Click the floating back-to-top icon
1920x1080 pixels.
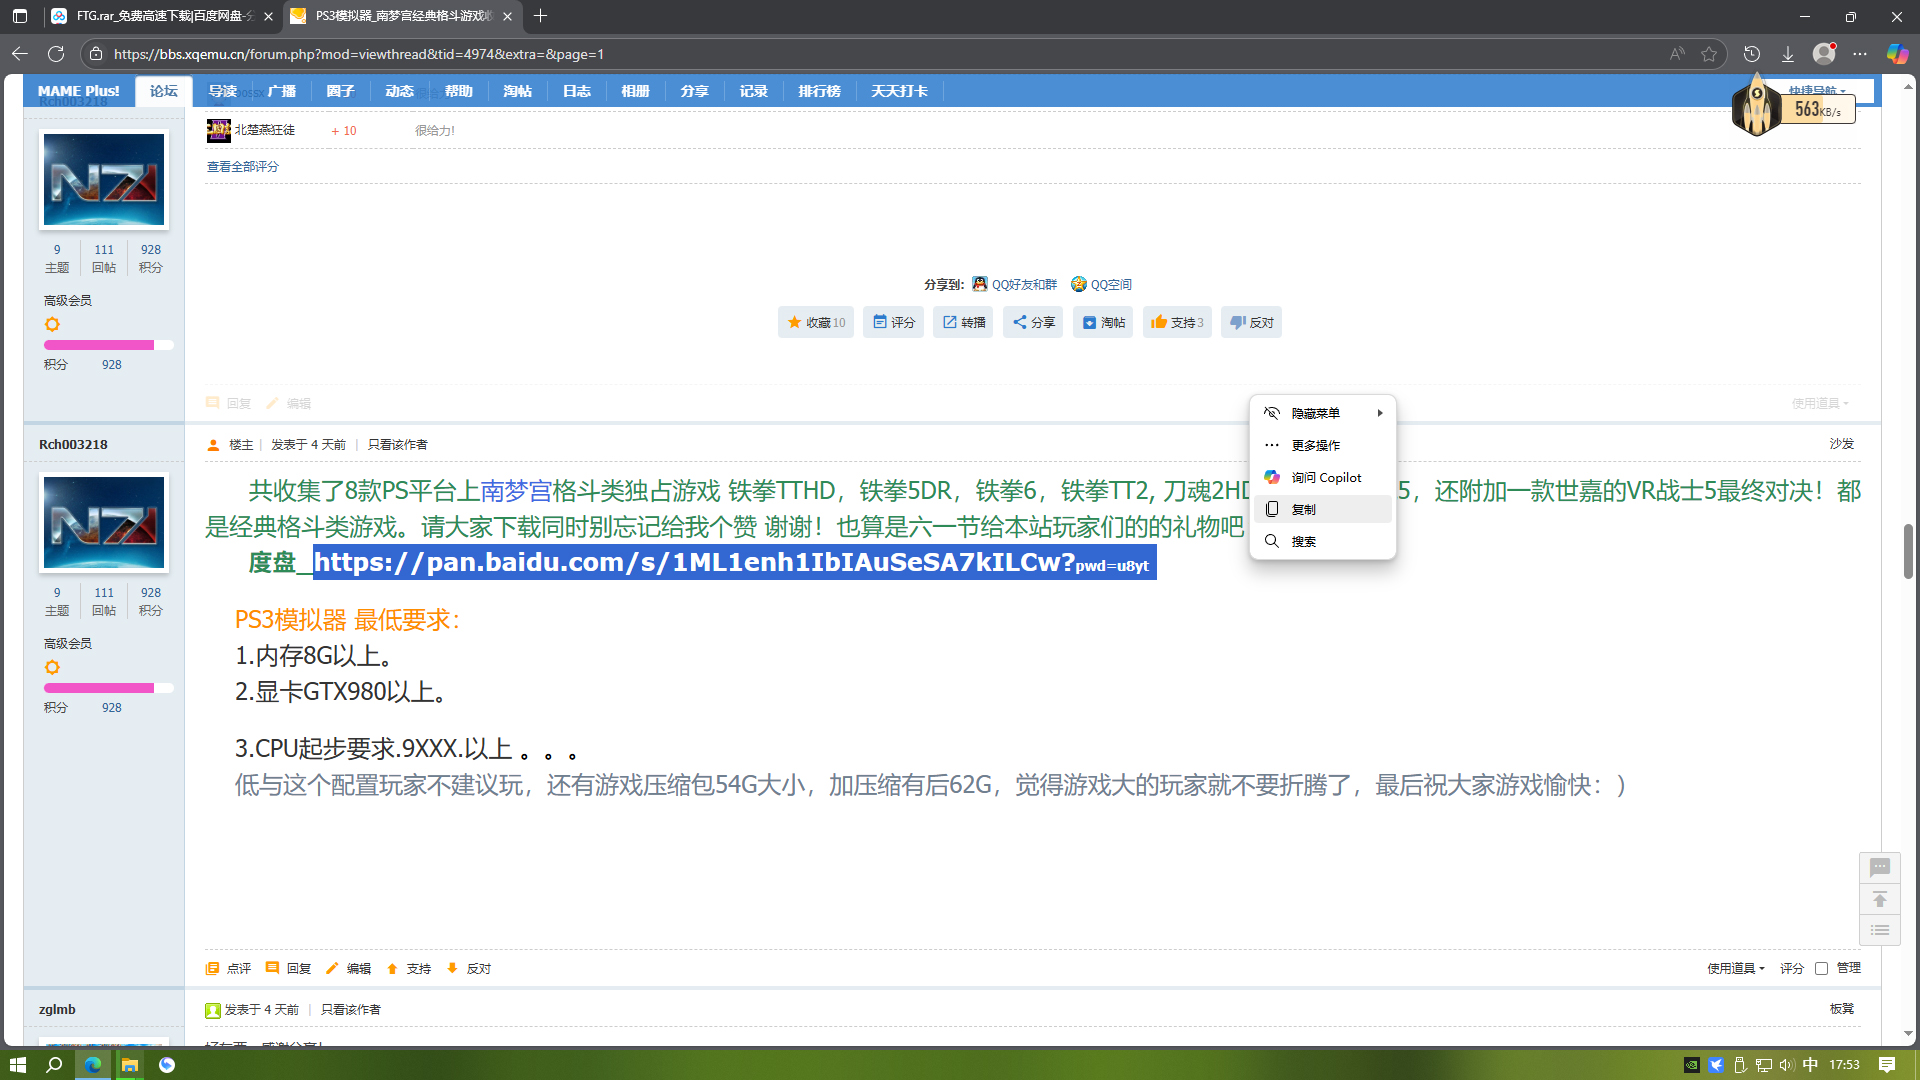pos(1880,899)
